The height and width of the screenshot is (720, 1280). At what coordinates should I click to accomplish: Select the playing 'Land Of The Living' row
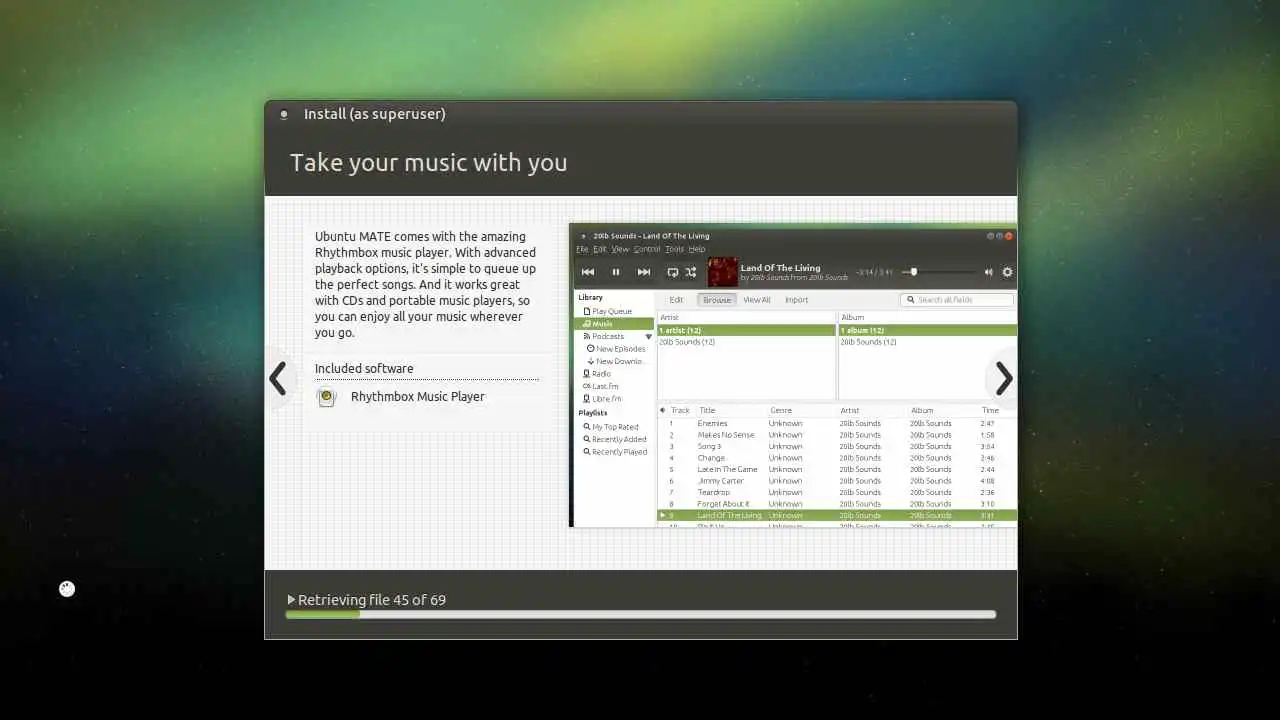(x=837, y=516)
